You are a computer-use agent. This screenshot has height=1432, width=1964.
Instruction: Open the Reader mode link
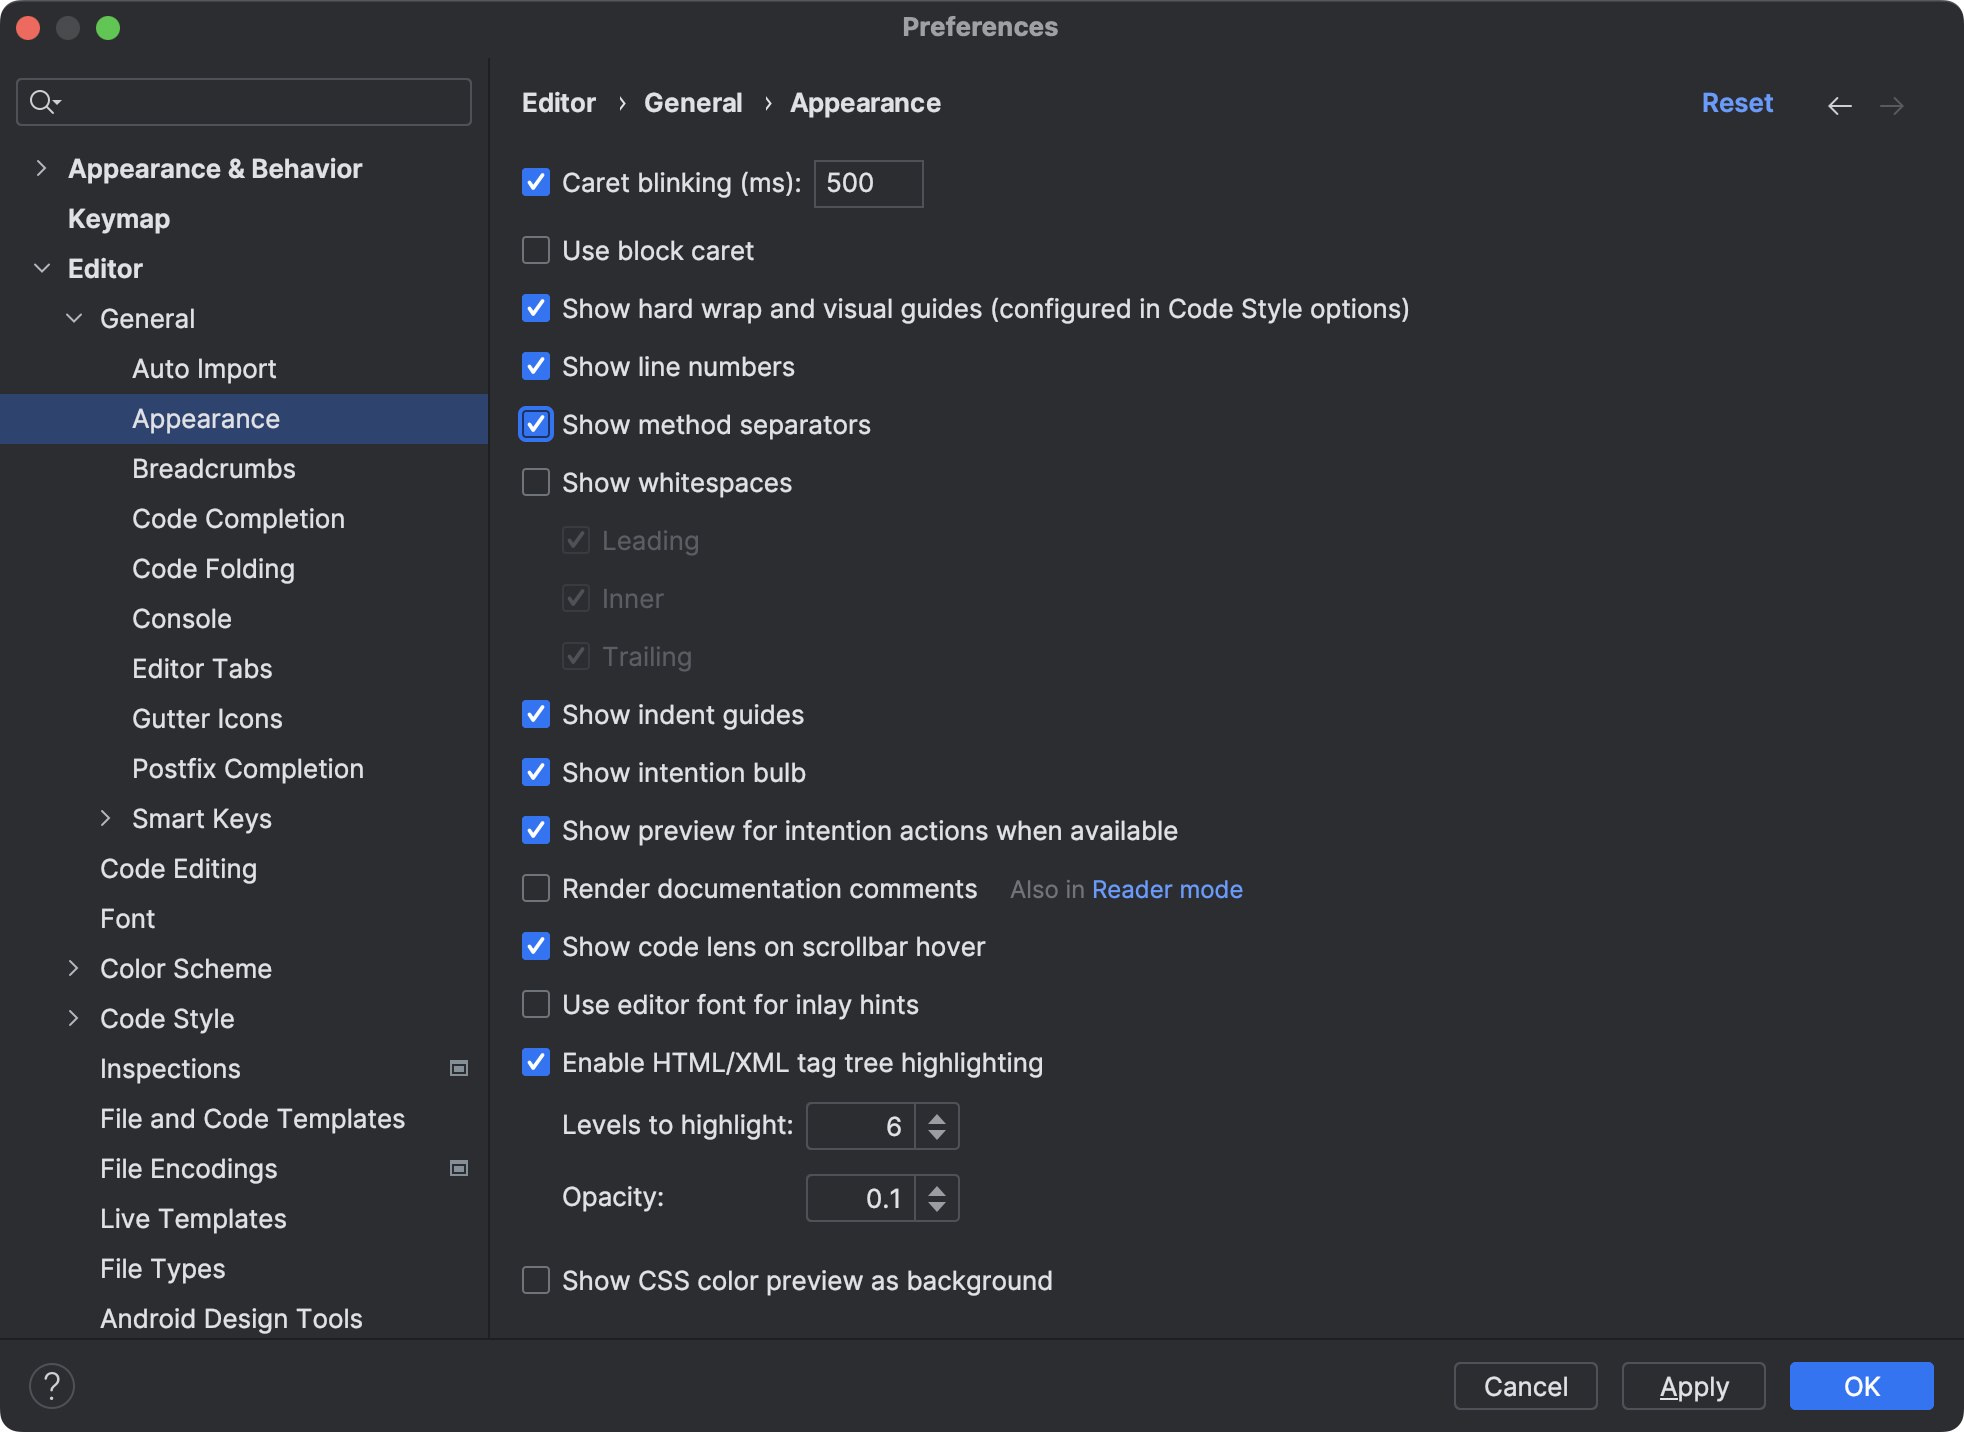[1167, 889]
